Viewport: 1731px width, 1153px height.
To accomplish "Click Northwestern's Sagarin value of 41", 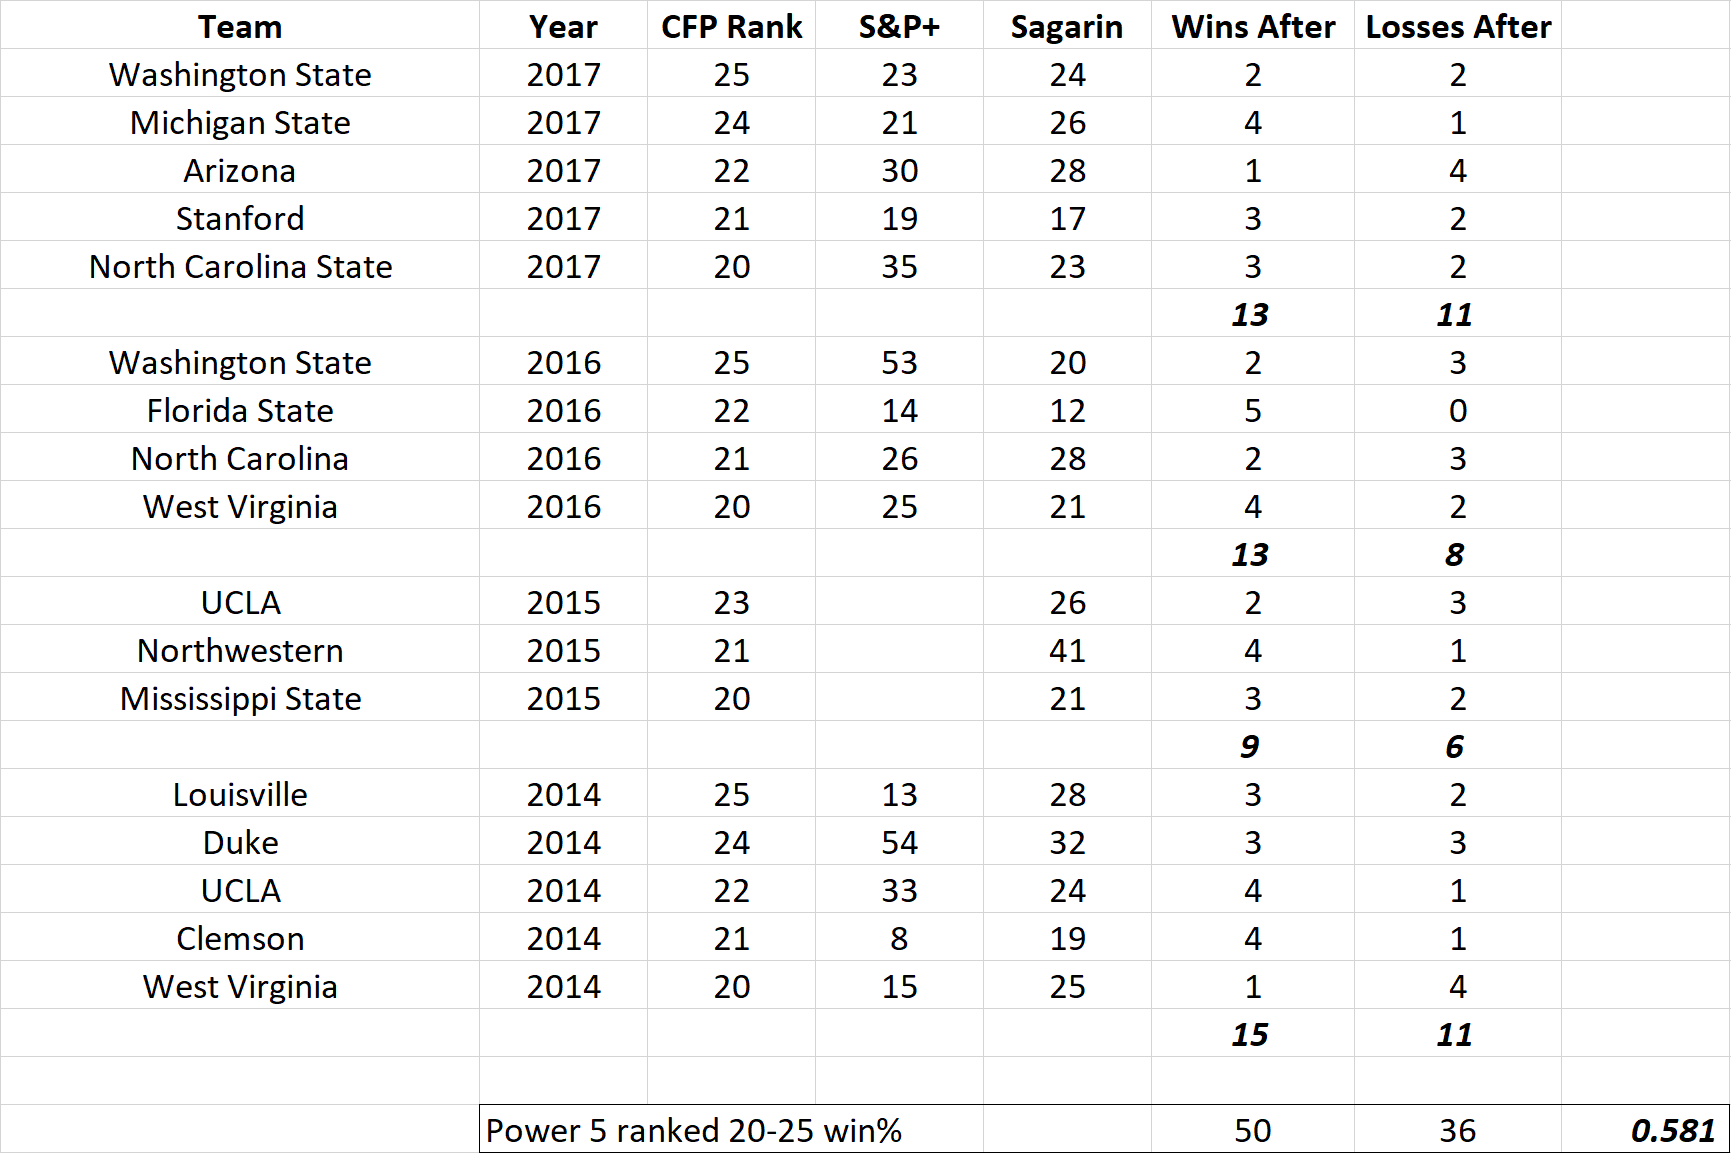I will coord(1067,649).
